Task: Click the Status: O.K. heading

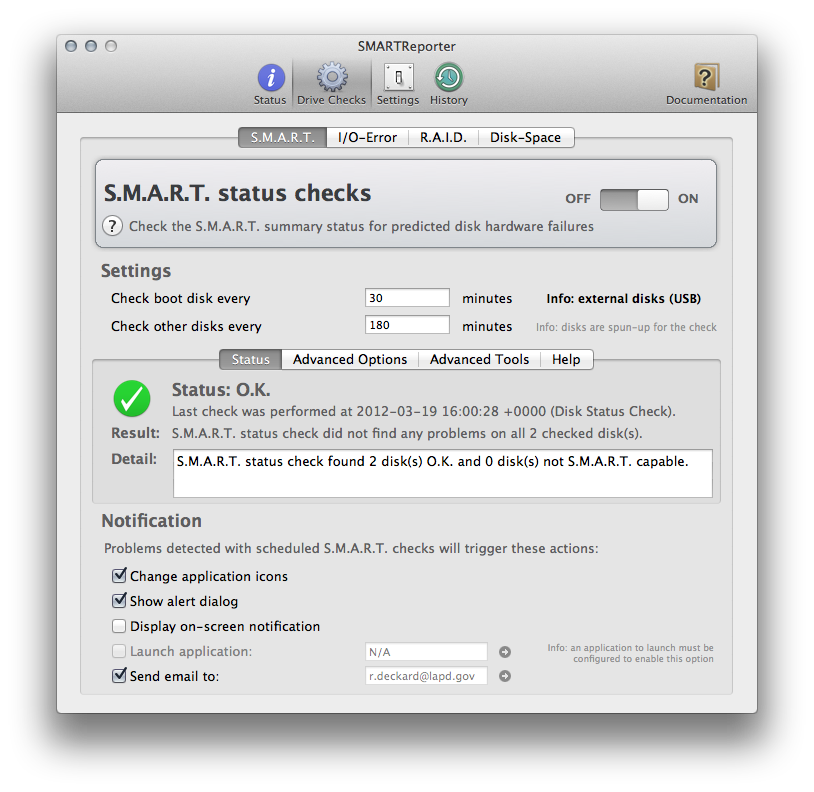Action: pyautogui.click(x=221, y=390)
